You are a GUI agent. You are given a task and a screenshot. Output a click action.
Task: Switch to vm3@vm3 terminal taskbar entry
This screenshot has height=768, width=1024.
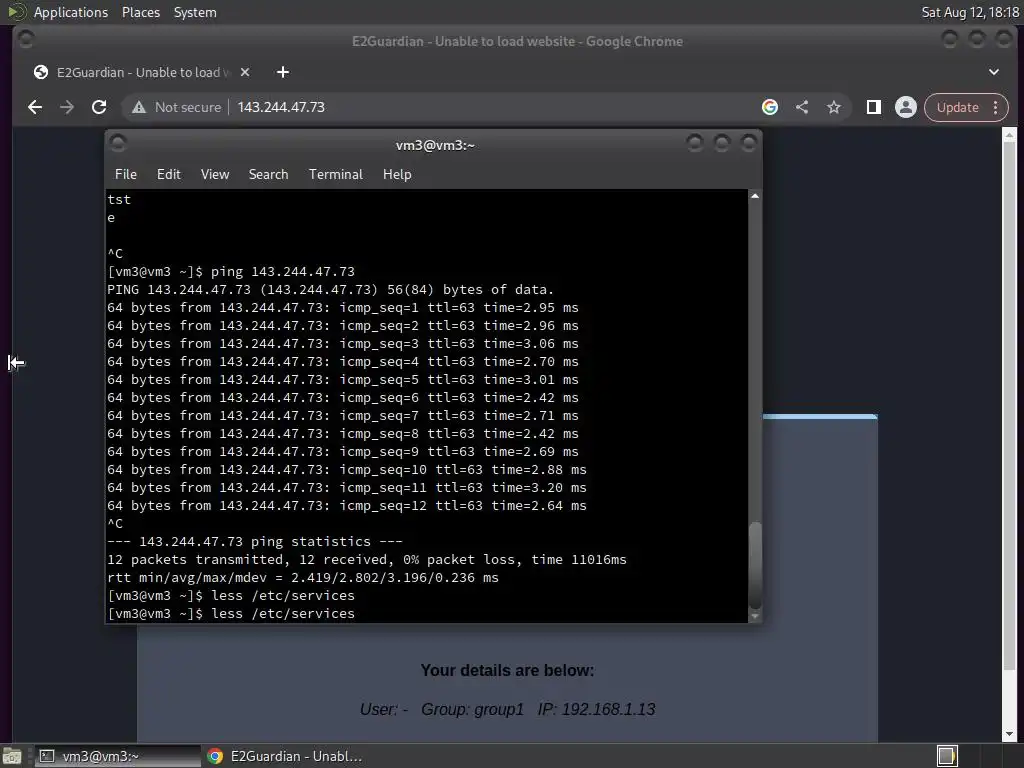[x=116, y=756]
